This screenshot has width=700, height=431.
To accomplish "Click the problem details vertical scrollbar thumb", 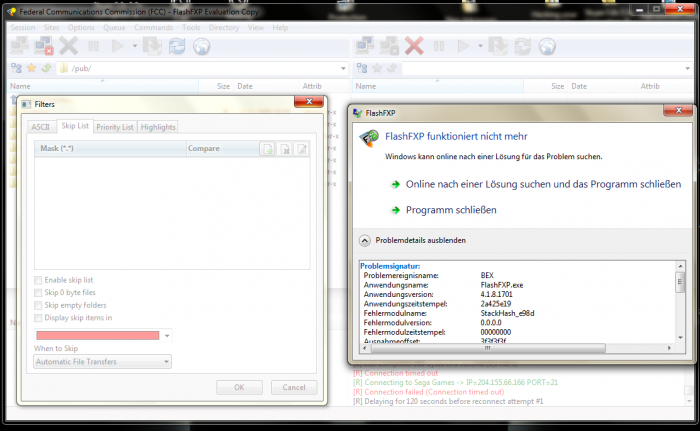I will coord(680,282).
